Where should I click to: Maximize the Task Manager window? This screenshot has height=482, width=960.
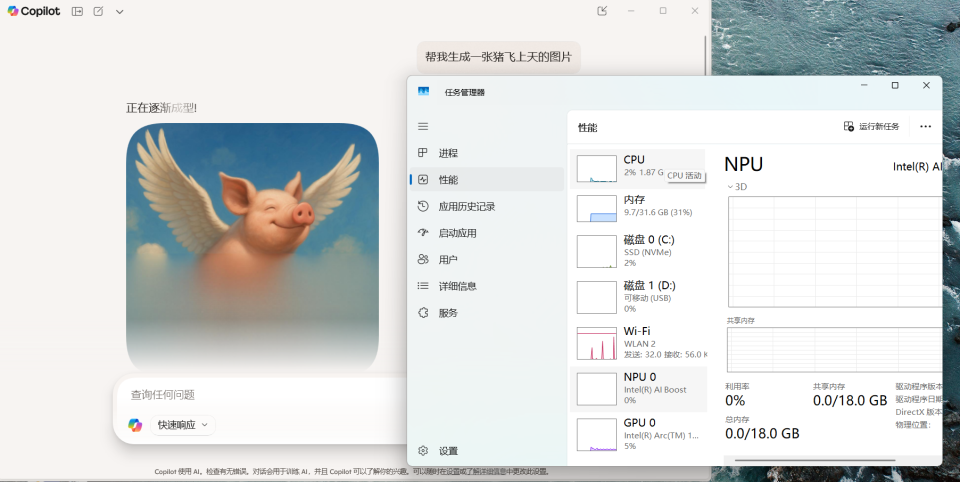click(x=894, y=86)
